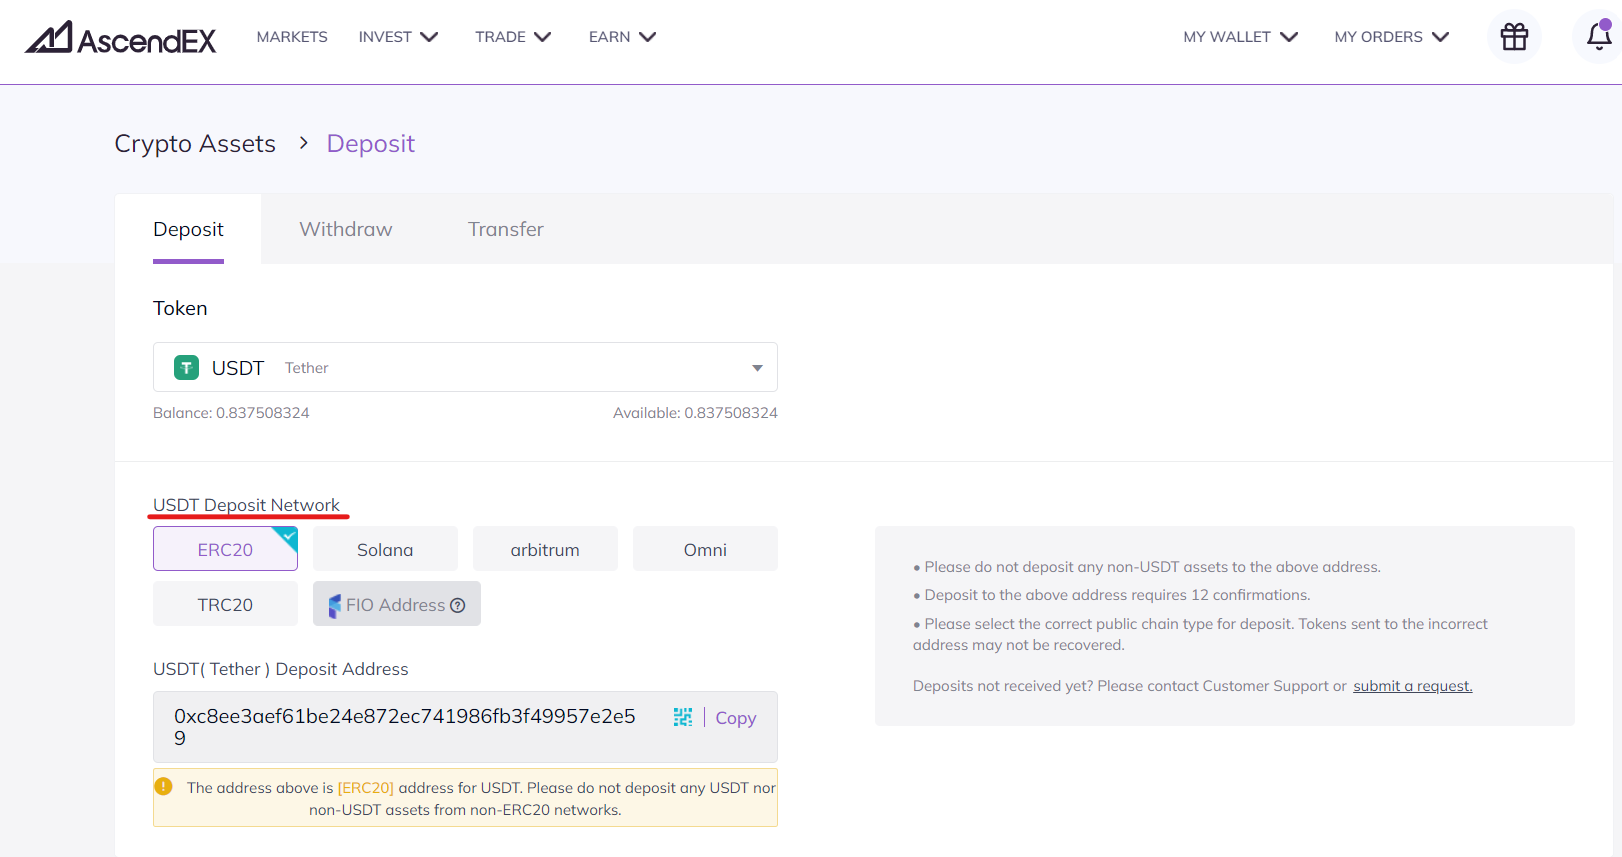Open the notifications bell

click(1599, 36)
